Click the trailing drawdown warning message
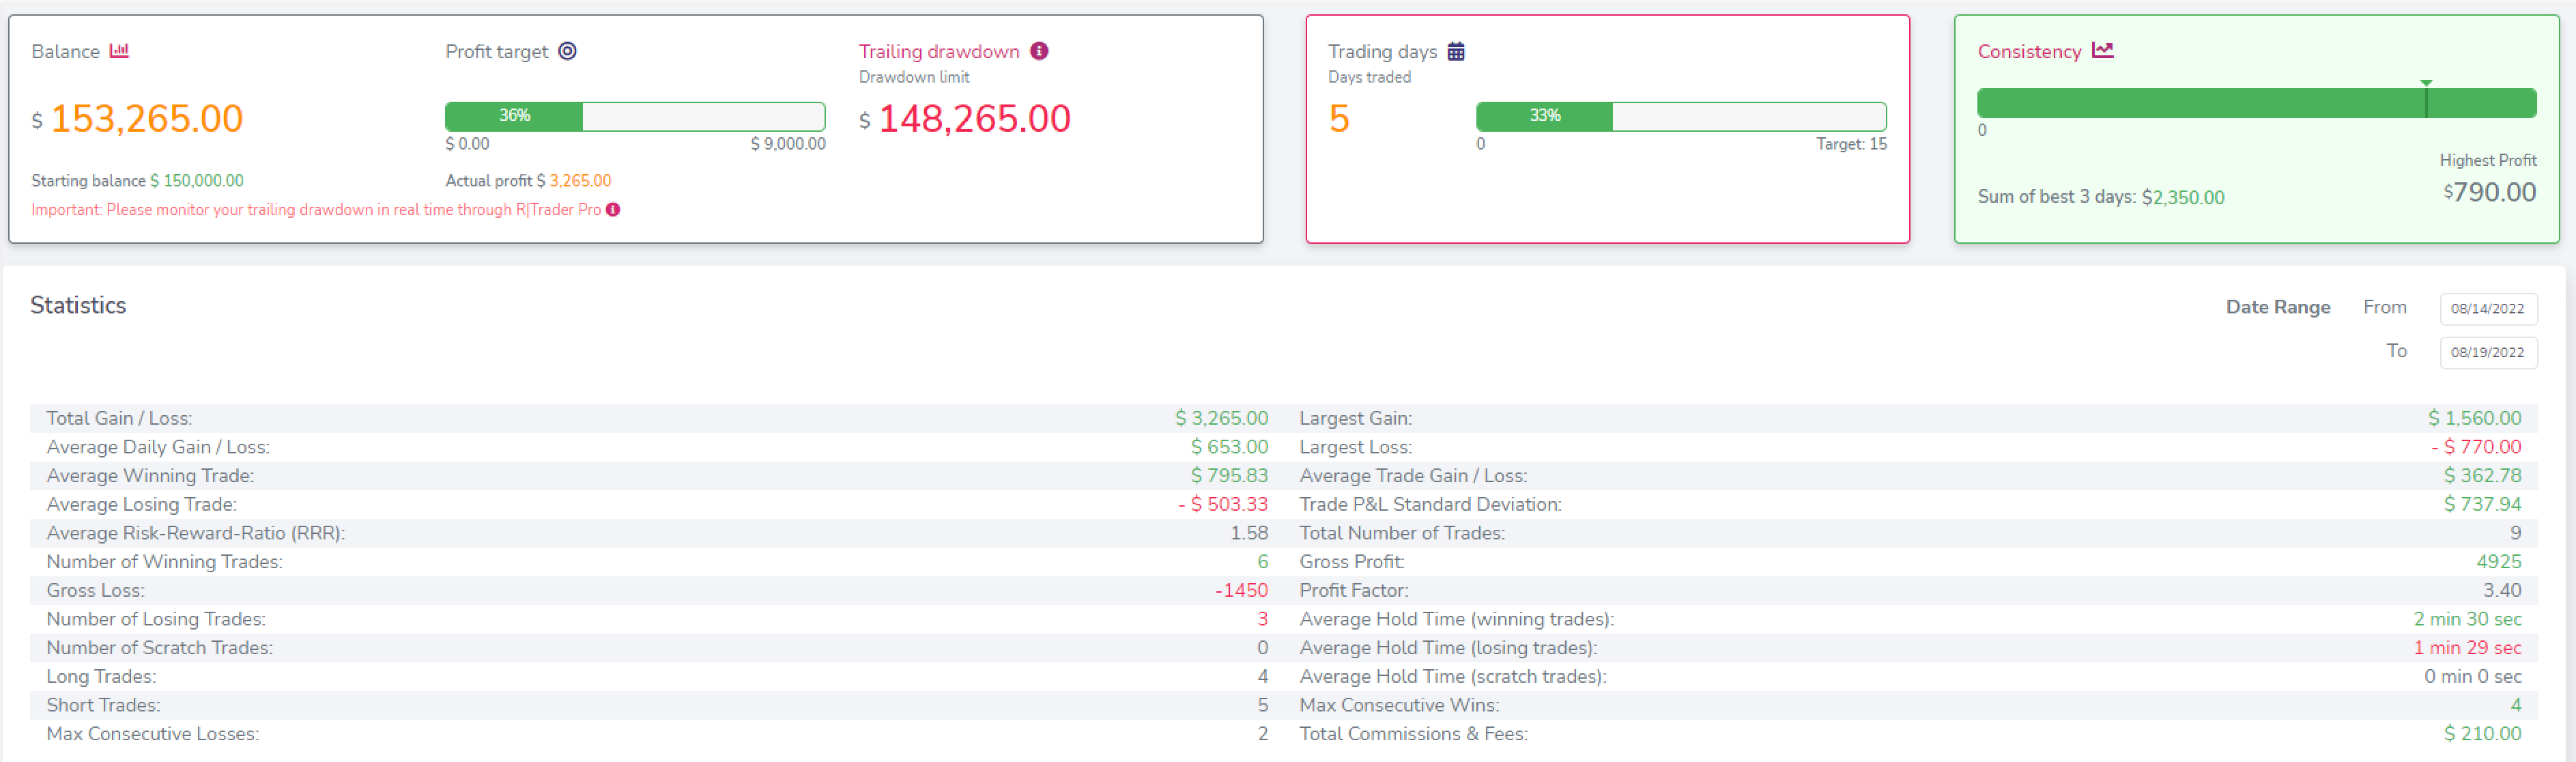Viewport: 2576px width, 762px height. (316, 209)
